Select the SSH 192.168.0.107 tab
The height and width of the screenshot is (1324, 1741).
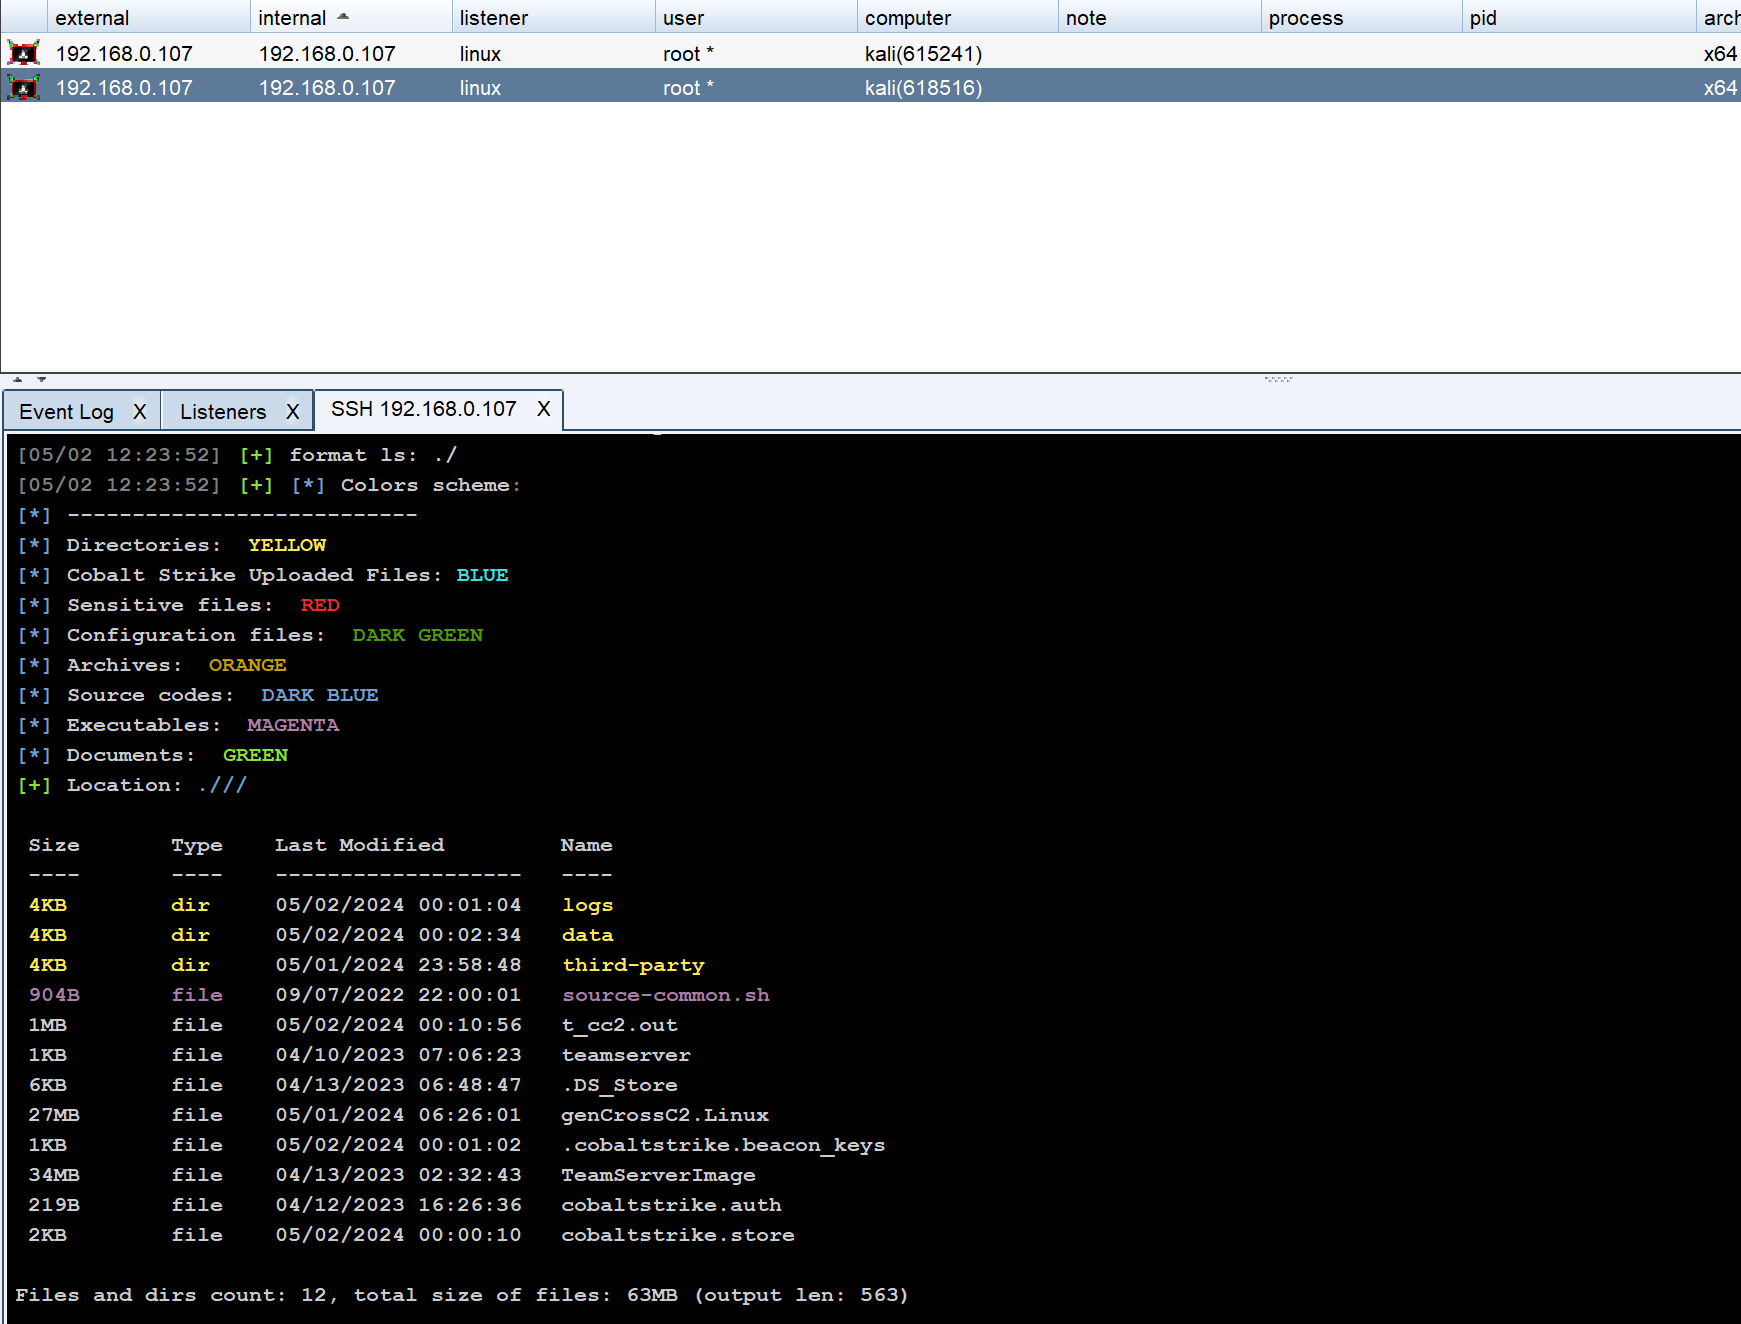click(x=423, y=409)
